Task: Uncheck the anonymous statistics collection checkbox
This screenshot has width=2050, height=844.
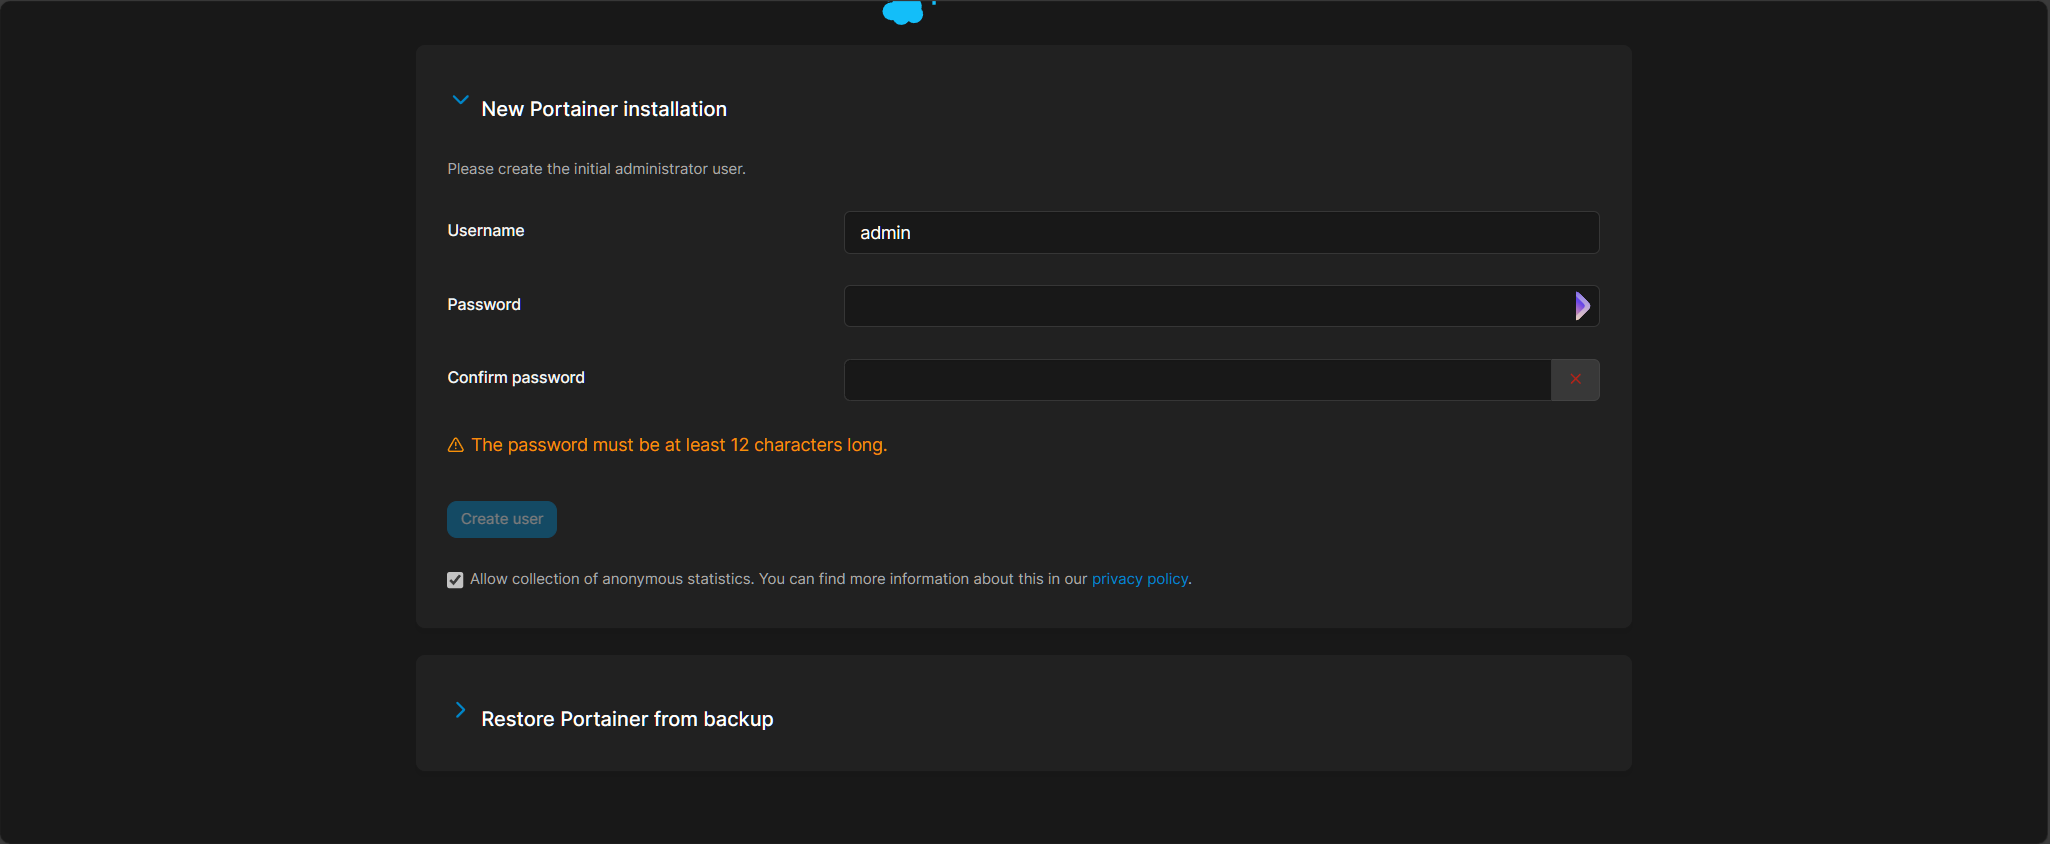Action: [455, 580]
